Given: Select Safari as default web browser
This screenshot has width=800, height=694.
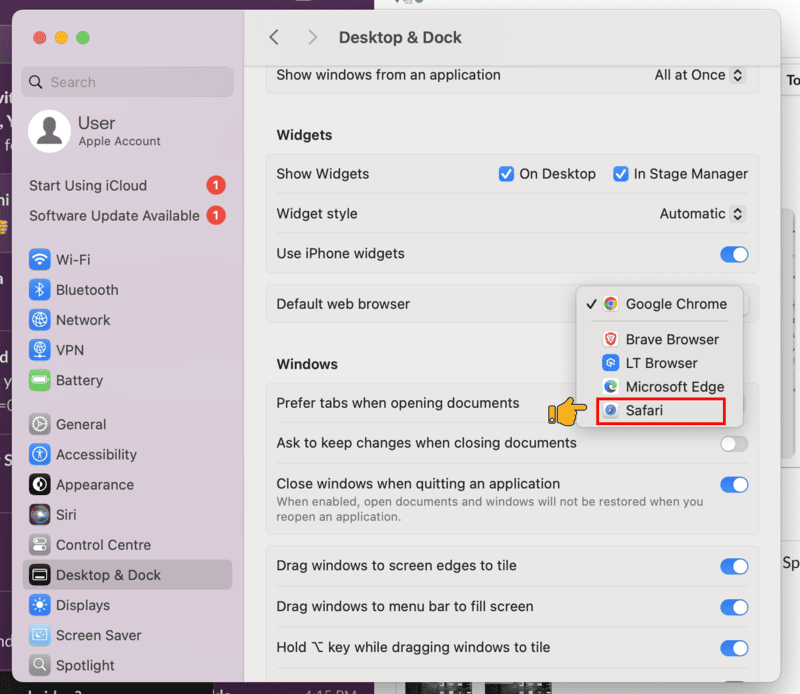Looking at the screenshot, I should coord(660,410).
